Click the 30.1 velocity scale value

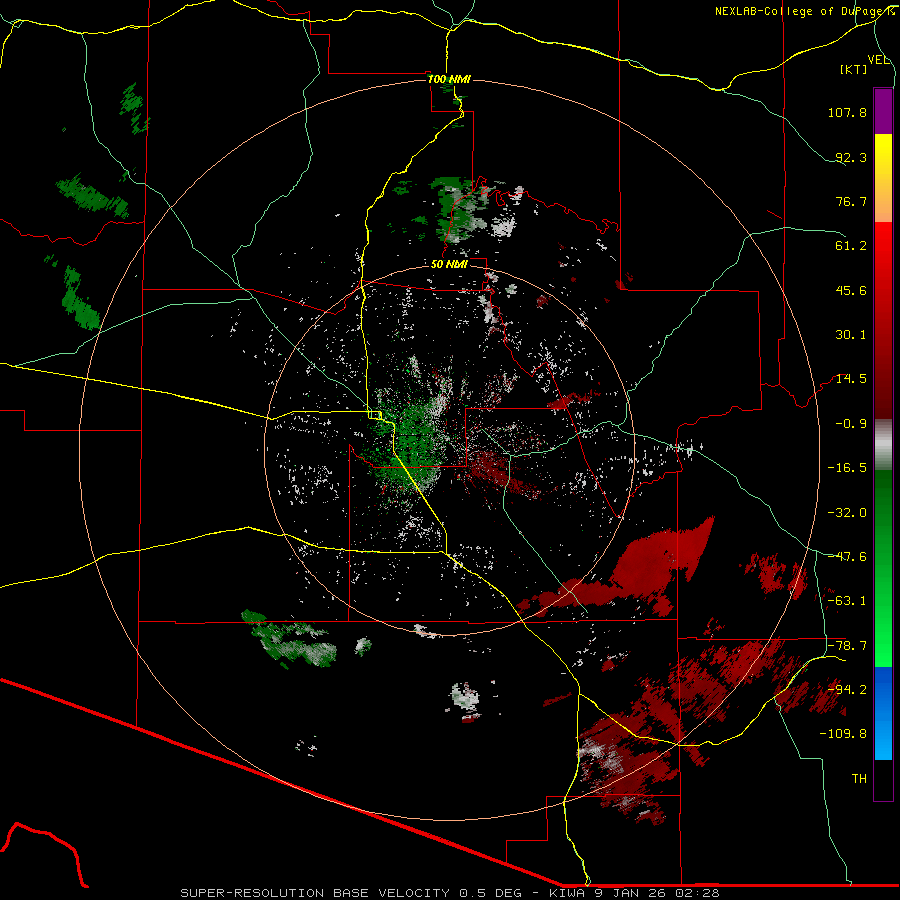pyautogui.click(x=851, y=335)
